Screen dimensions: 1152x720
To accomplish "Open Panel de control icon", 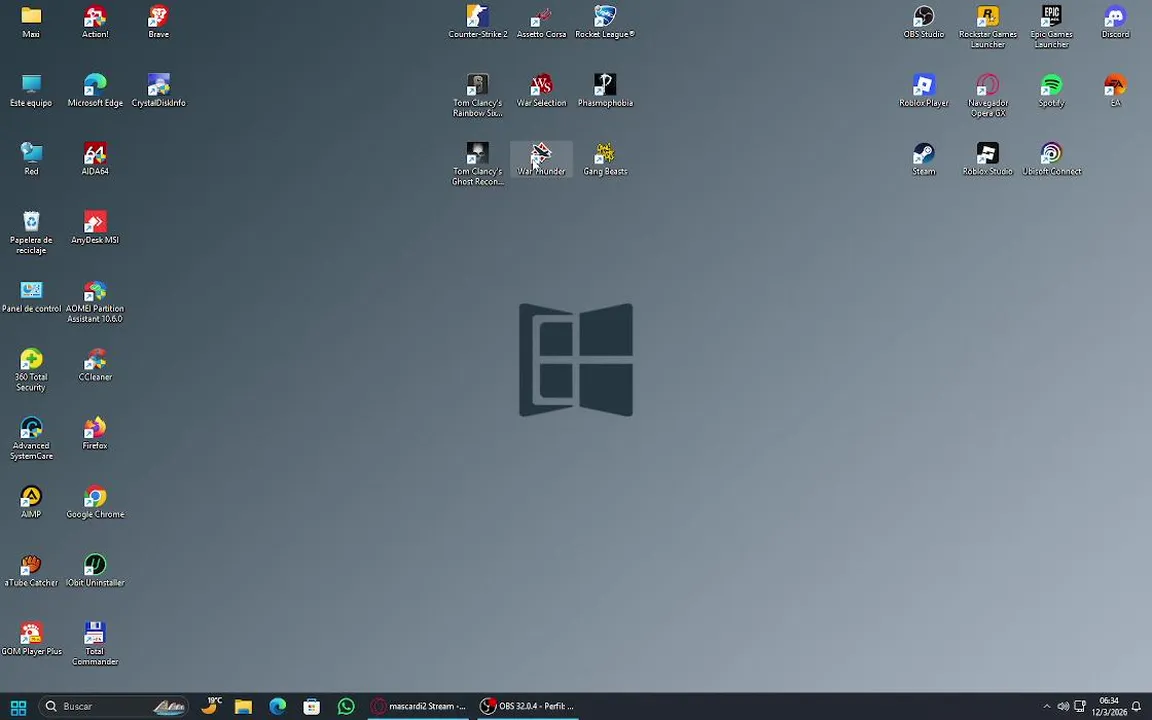I will (x=31, y=296).
